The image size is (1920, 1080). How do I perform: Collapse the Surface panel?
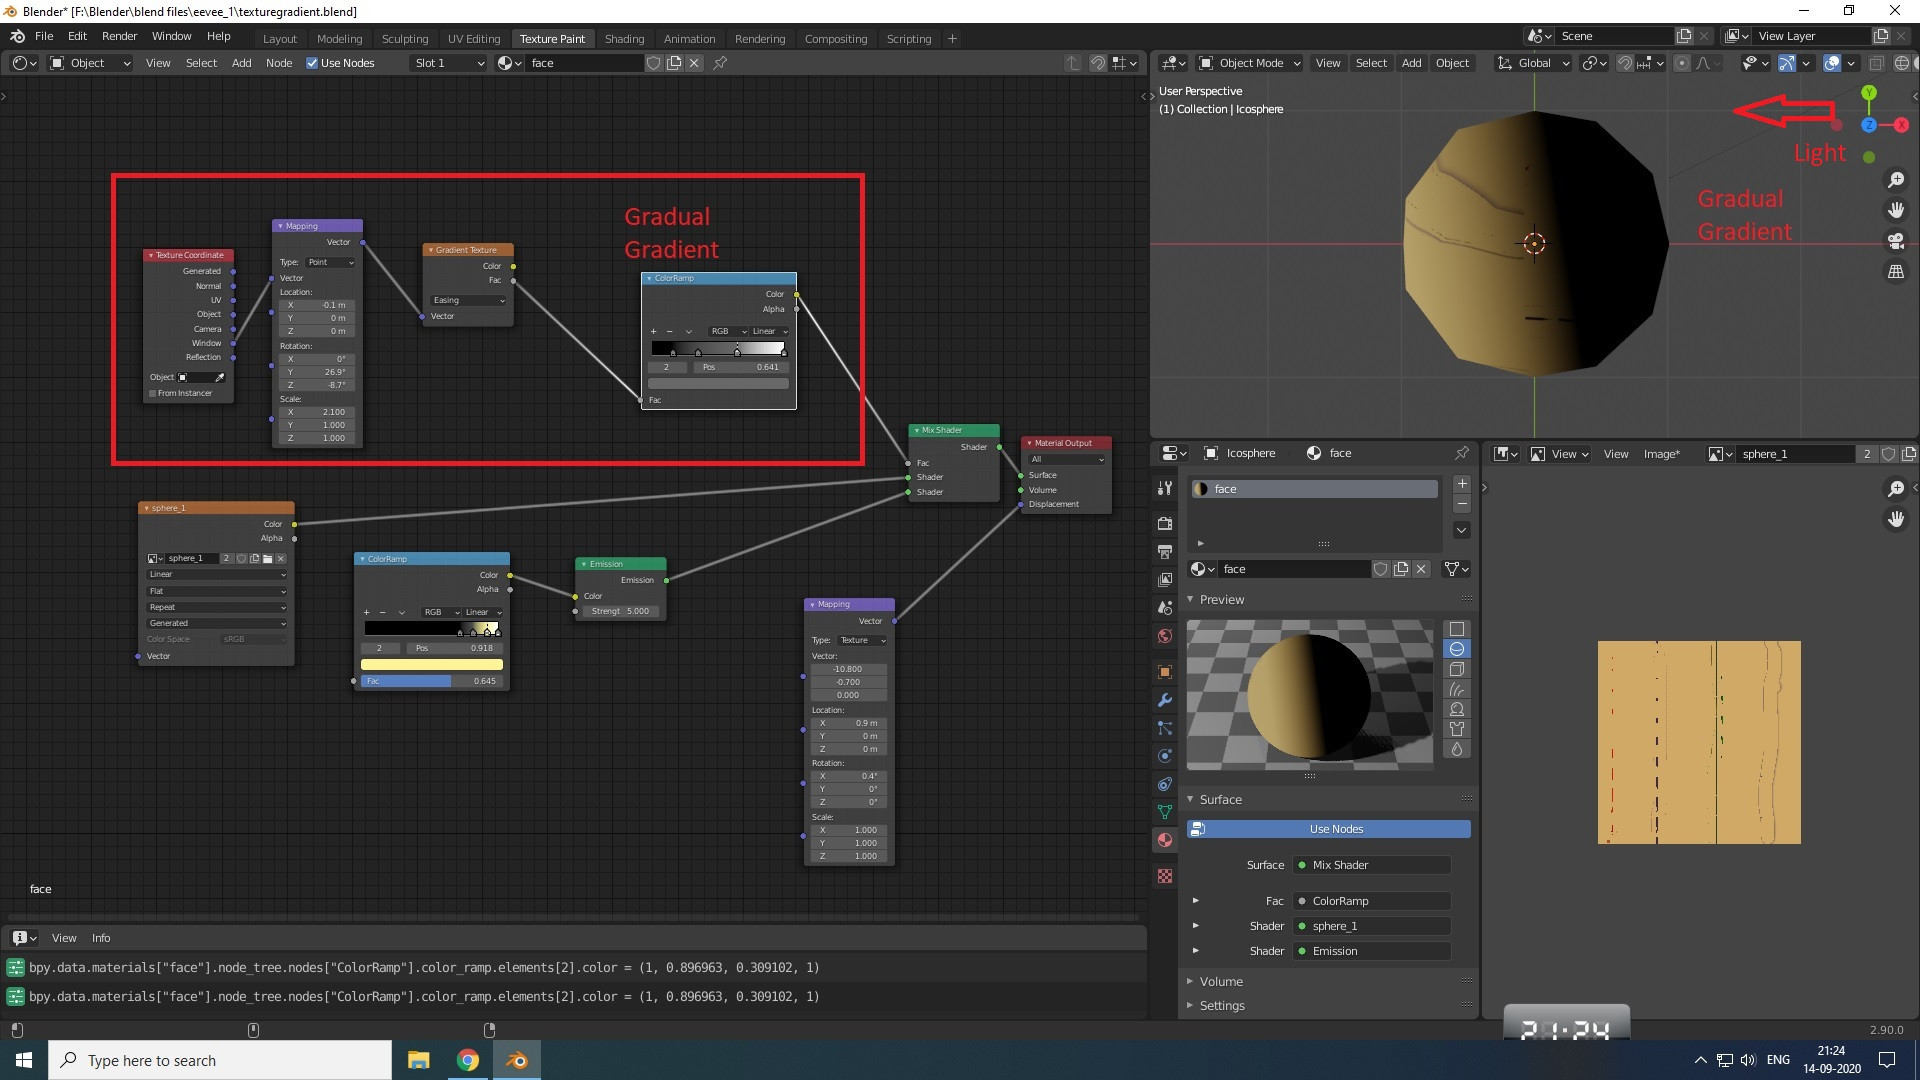point(1191,800)
